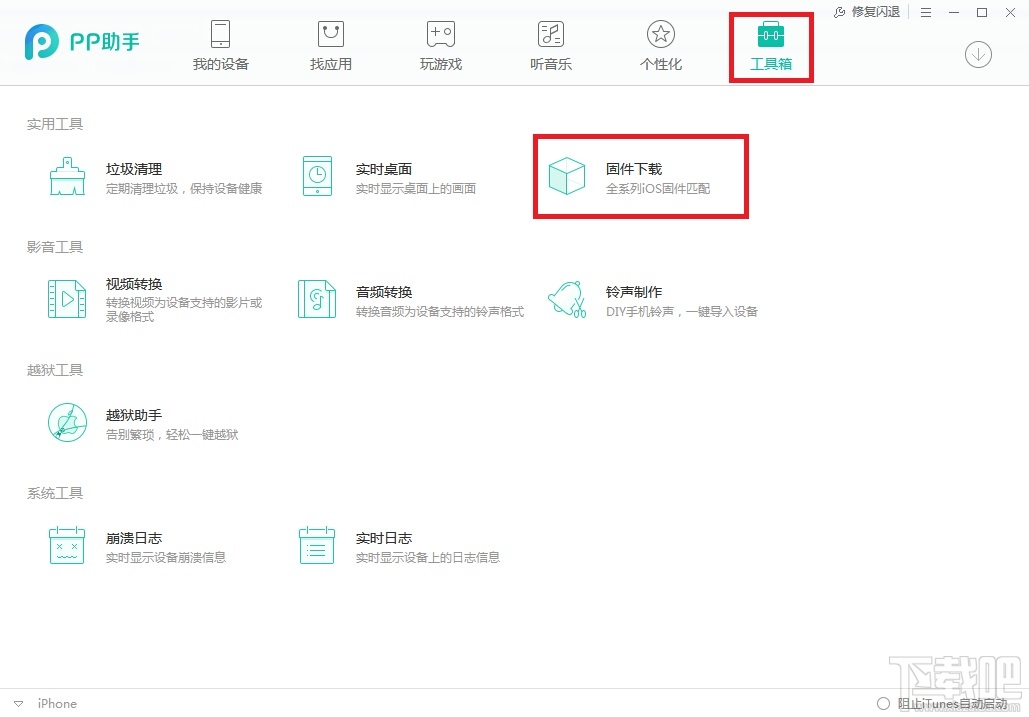
Task: Select the 视频转换 video converter tool
Action: 133,293
